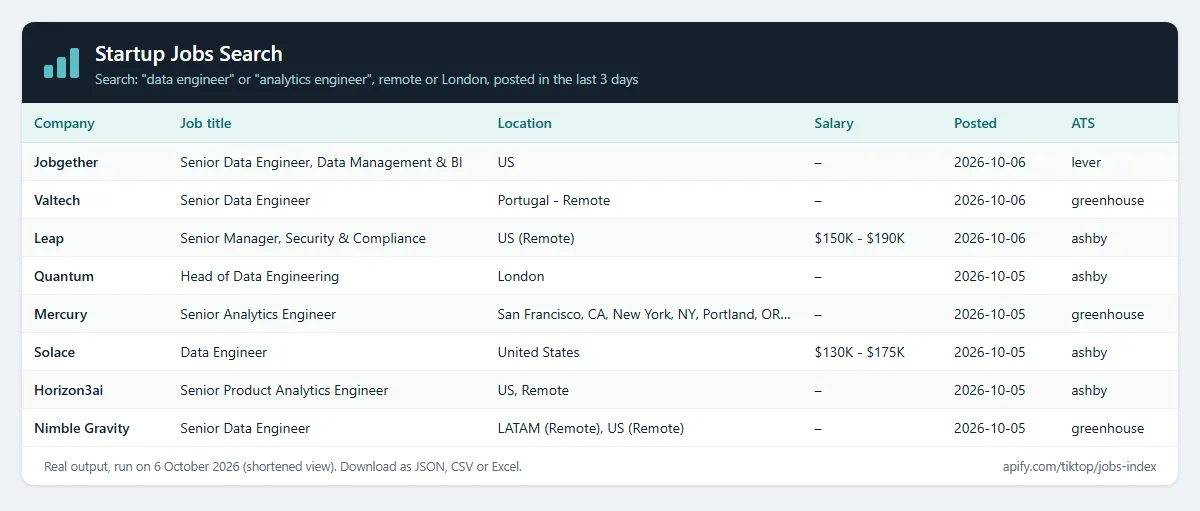Click the US (Remote) location for Leap

536,238
